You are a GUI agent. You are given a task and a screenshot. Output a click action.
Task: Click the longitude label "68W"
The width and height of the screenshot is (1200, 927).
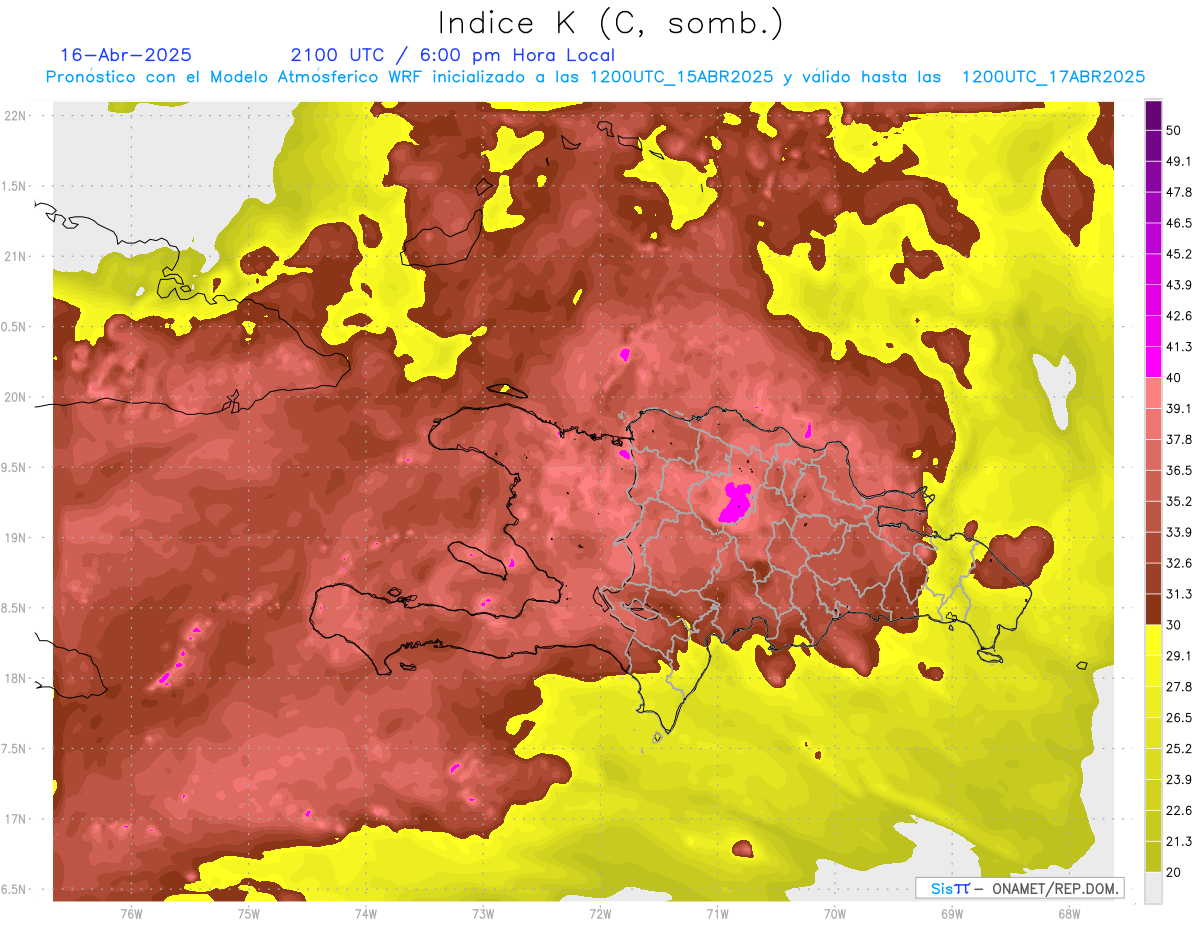1069,914
